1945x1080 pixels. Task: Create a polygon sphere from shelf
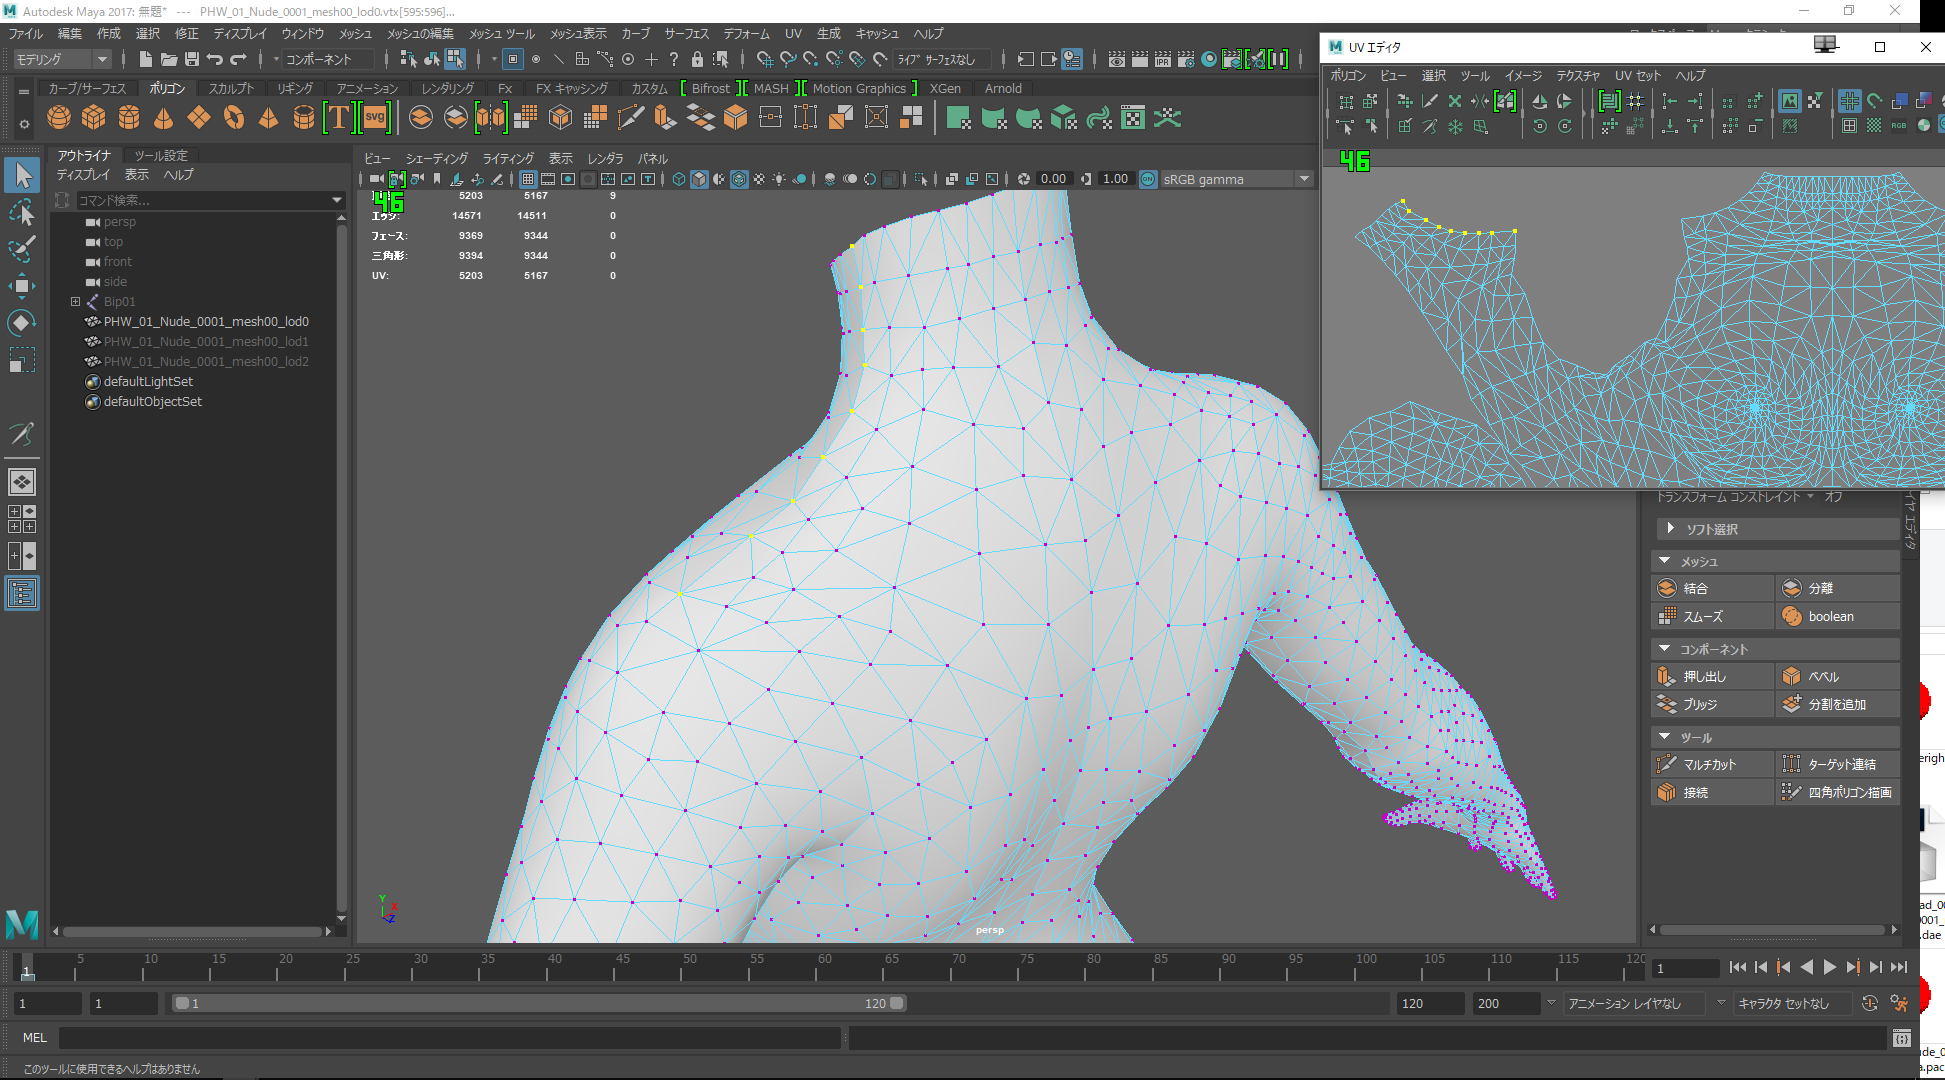59,118
